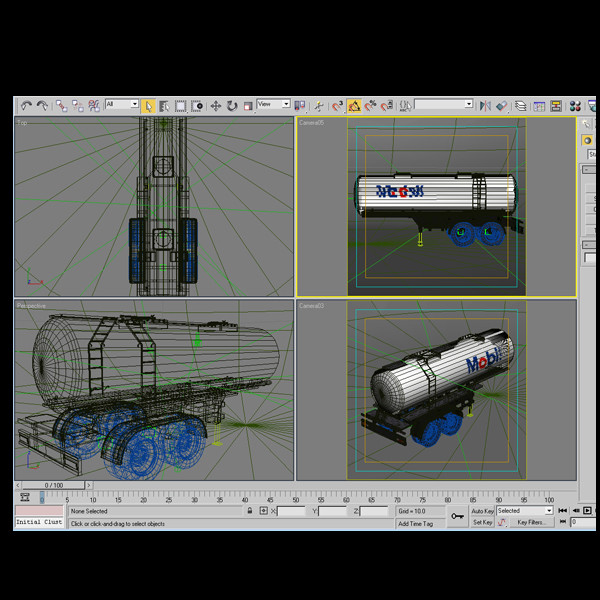Click the Use Pivot Point Center icon
This screenshot has height=600, width=600.
click(x=300, y=106)
